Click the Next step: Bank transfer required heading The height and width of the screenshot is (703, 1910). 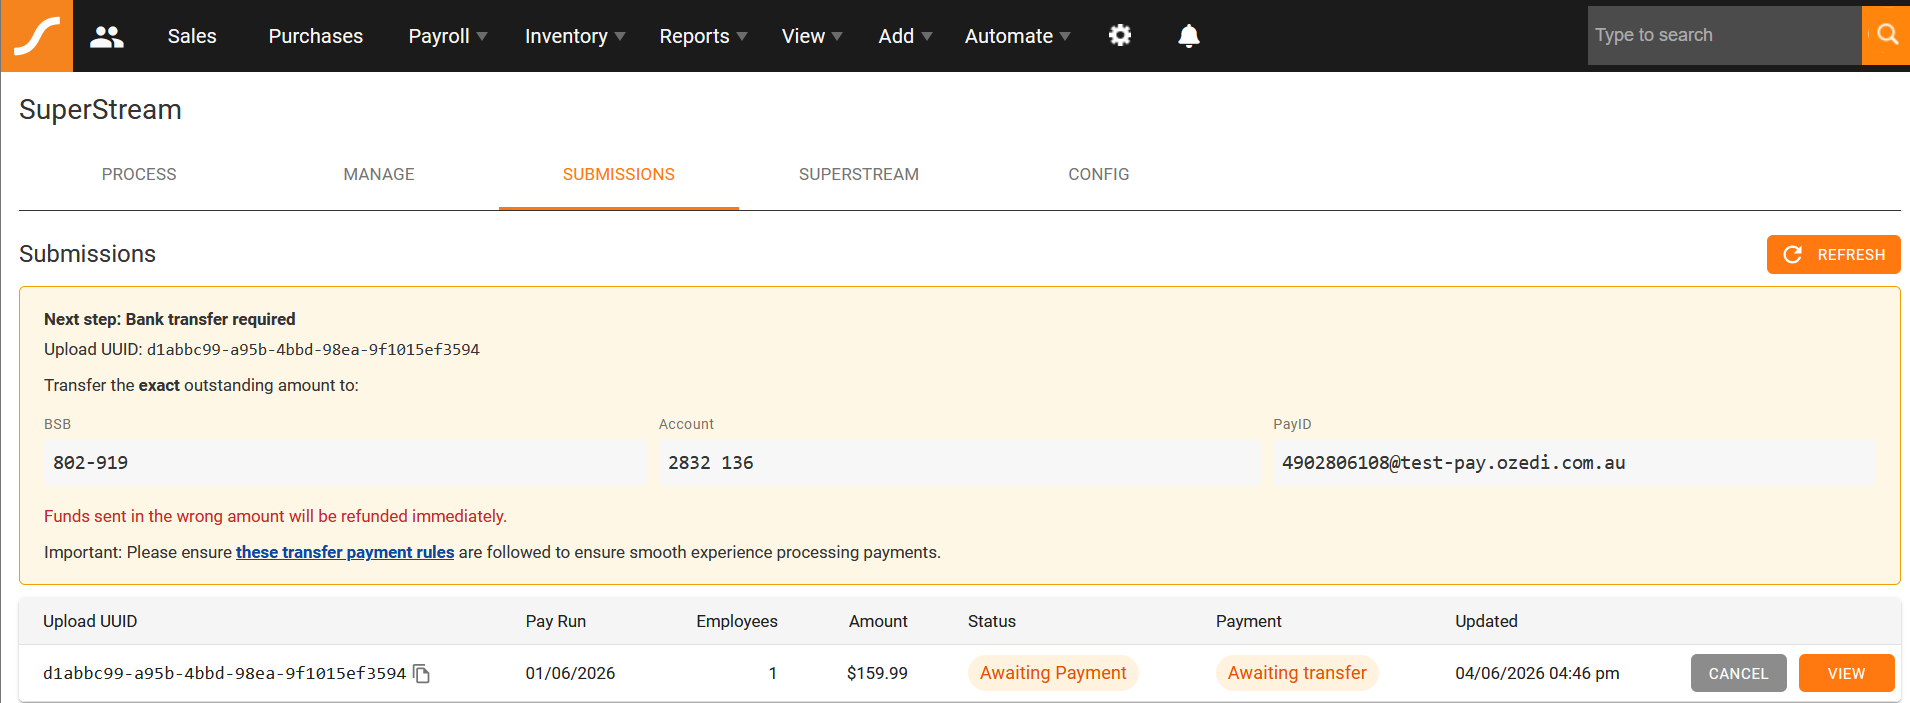pyautogui.click(x=170, y=319)
